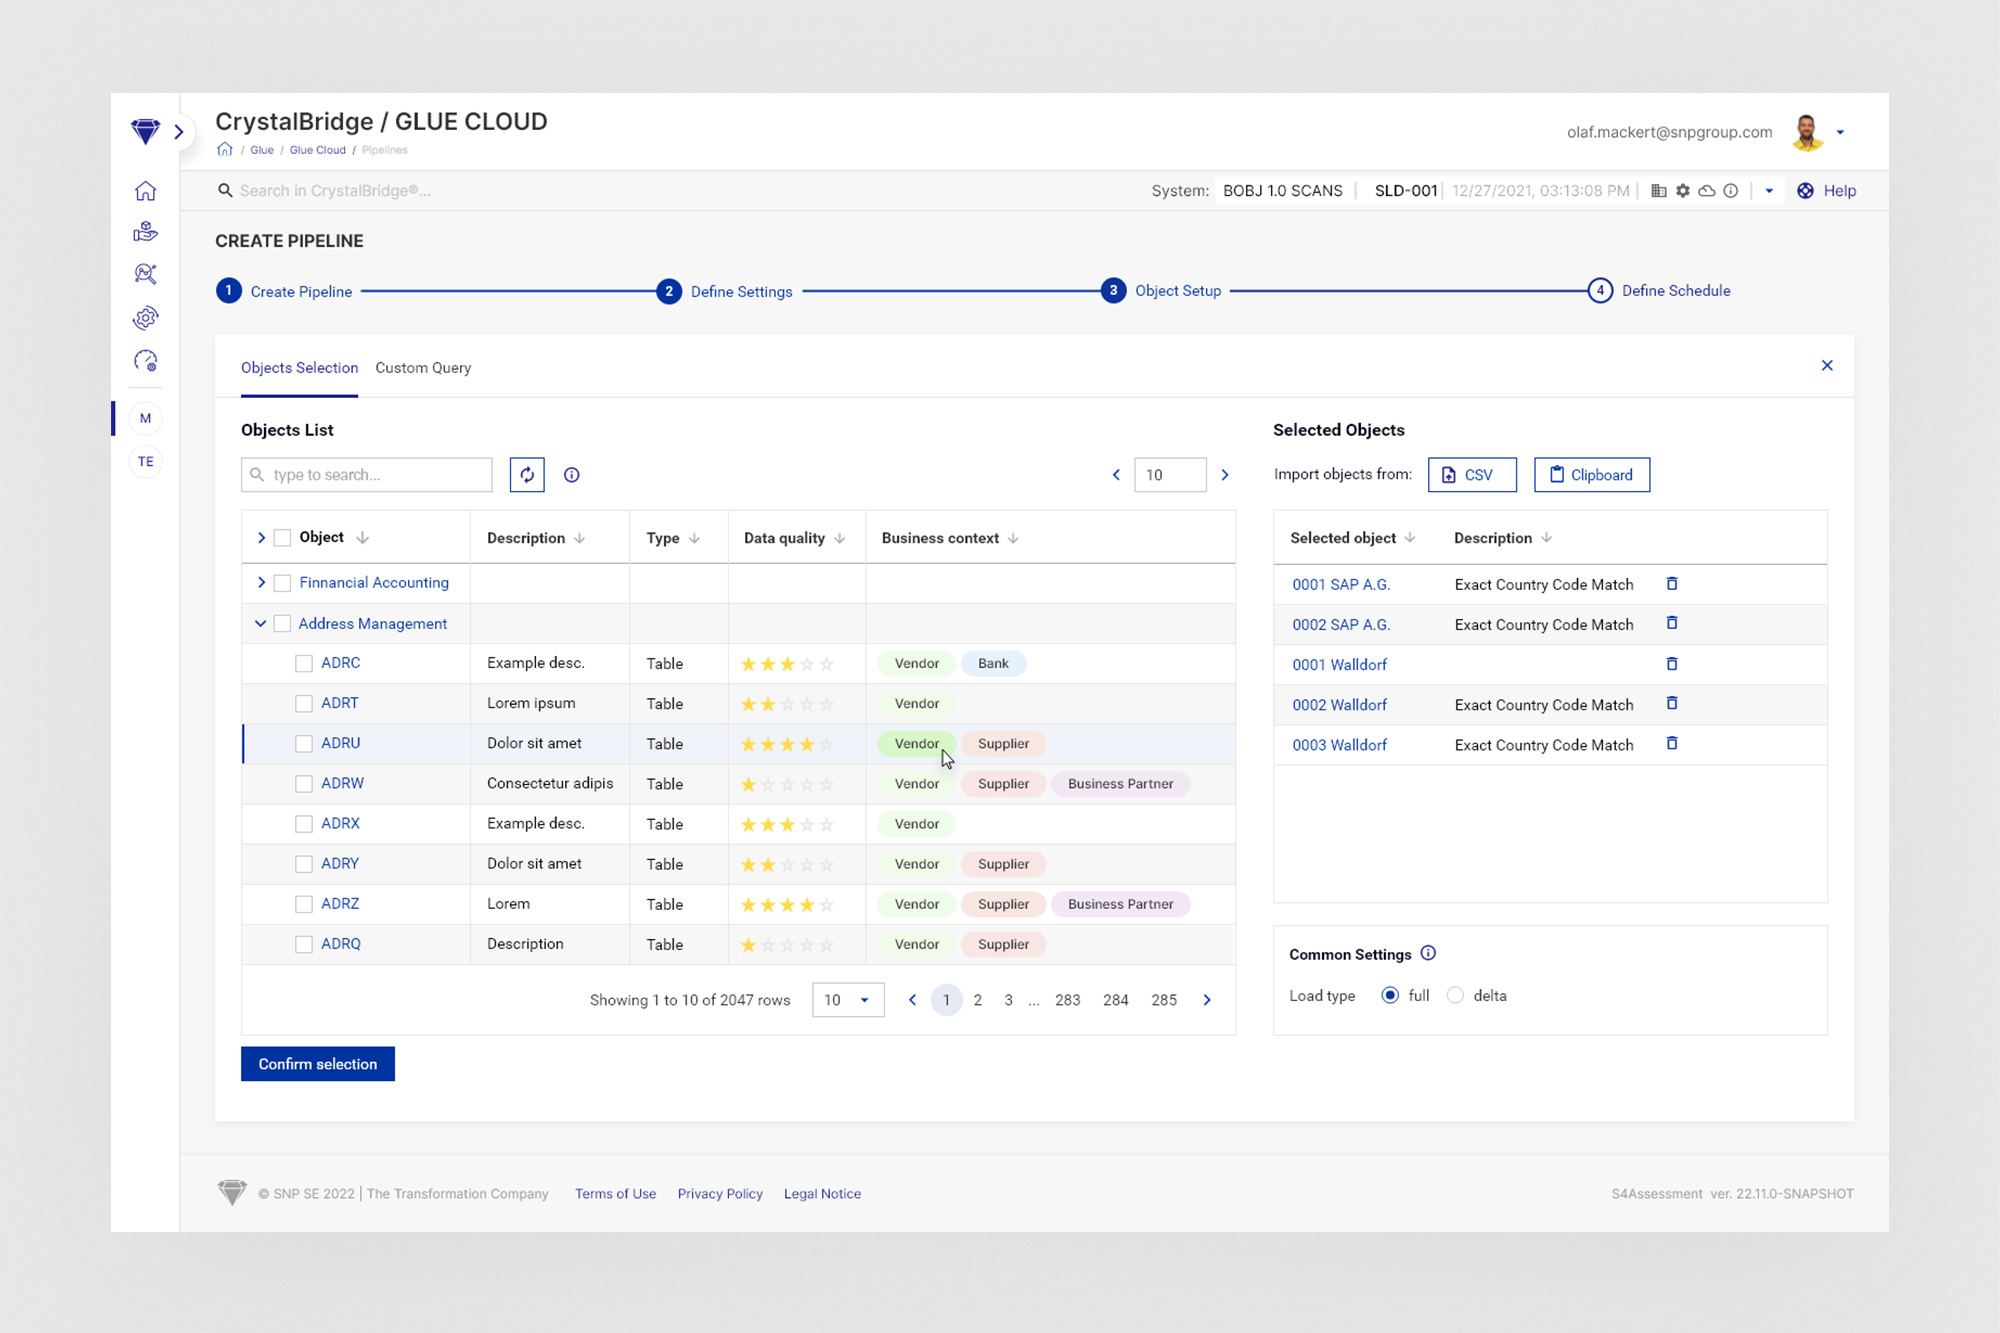Viewport: 2000px width, 1333px height.
Task: Collapse the Address Management group
Action: pyautogui.click(x=261, y=624)
